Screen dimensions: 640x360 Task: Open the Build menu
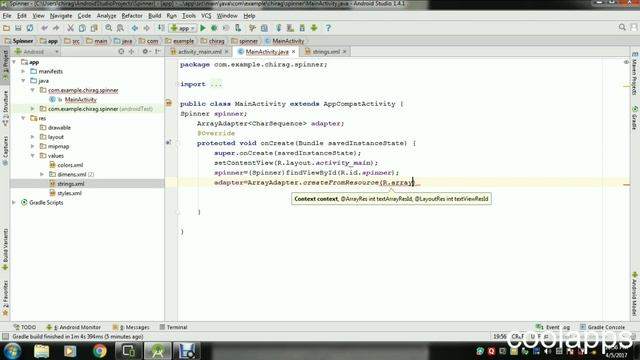tap(154, 16)
